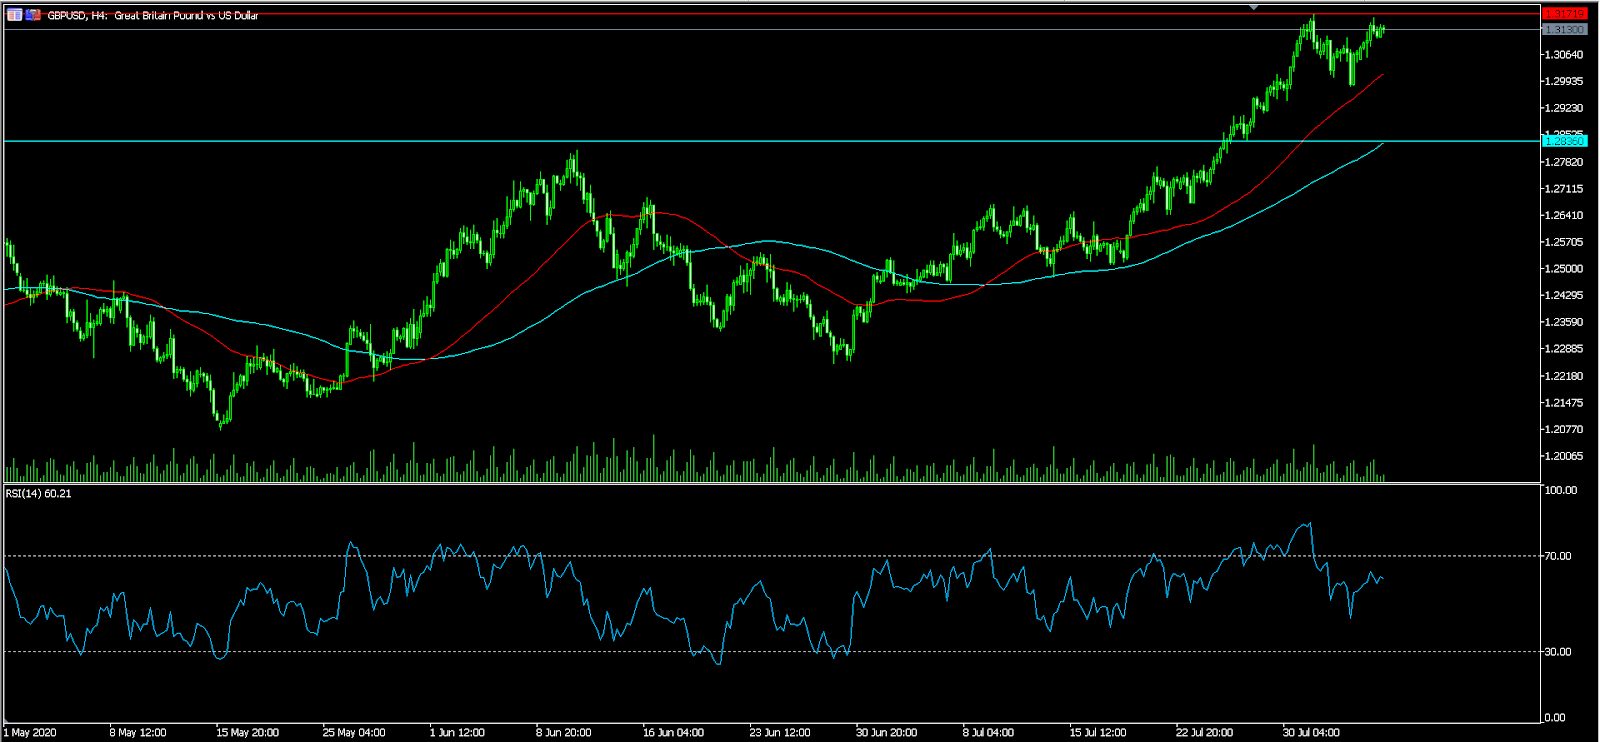
Task: Select the gray 1.31300 current price label
Action: [x=1564, y=30]
